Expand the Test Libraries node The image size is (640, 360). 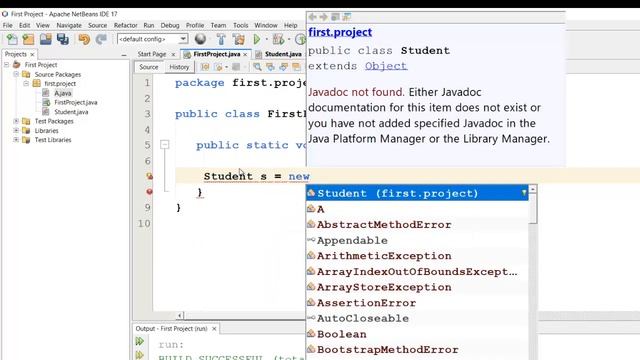click(x=16, y=140)
